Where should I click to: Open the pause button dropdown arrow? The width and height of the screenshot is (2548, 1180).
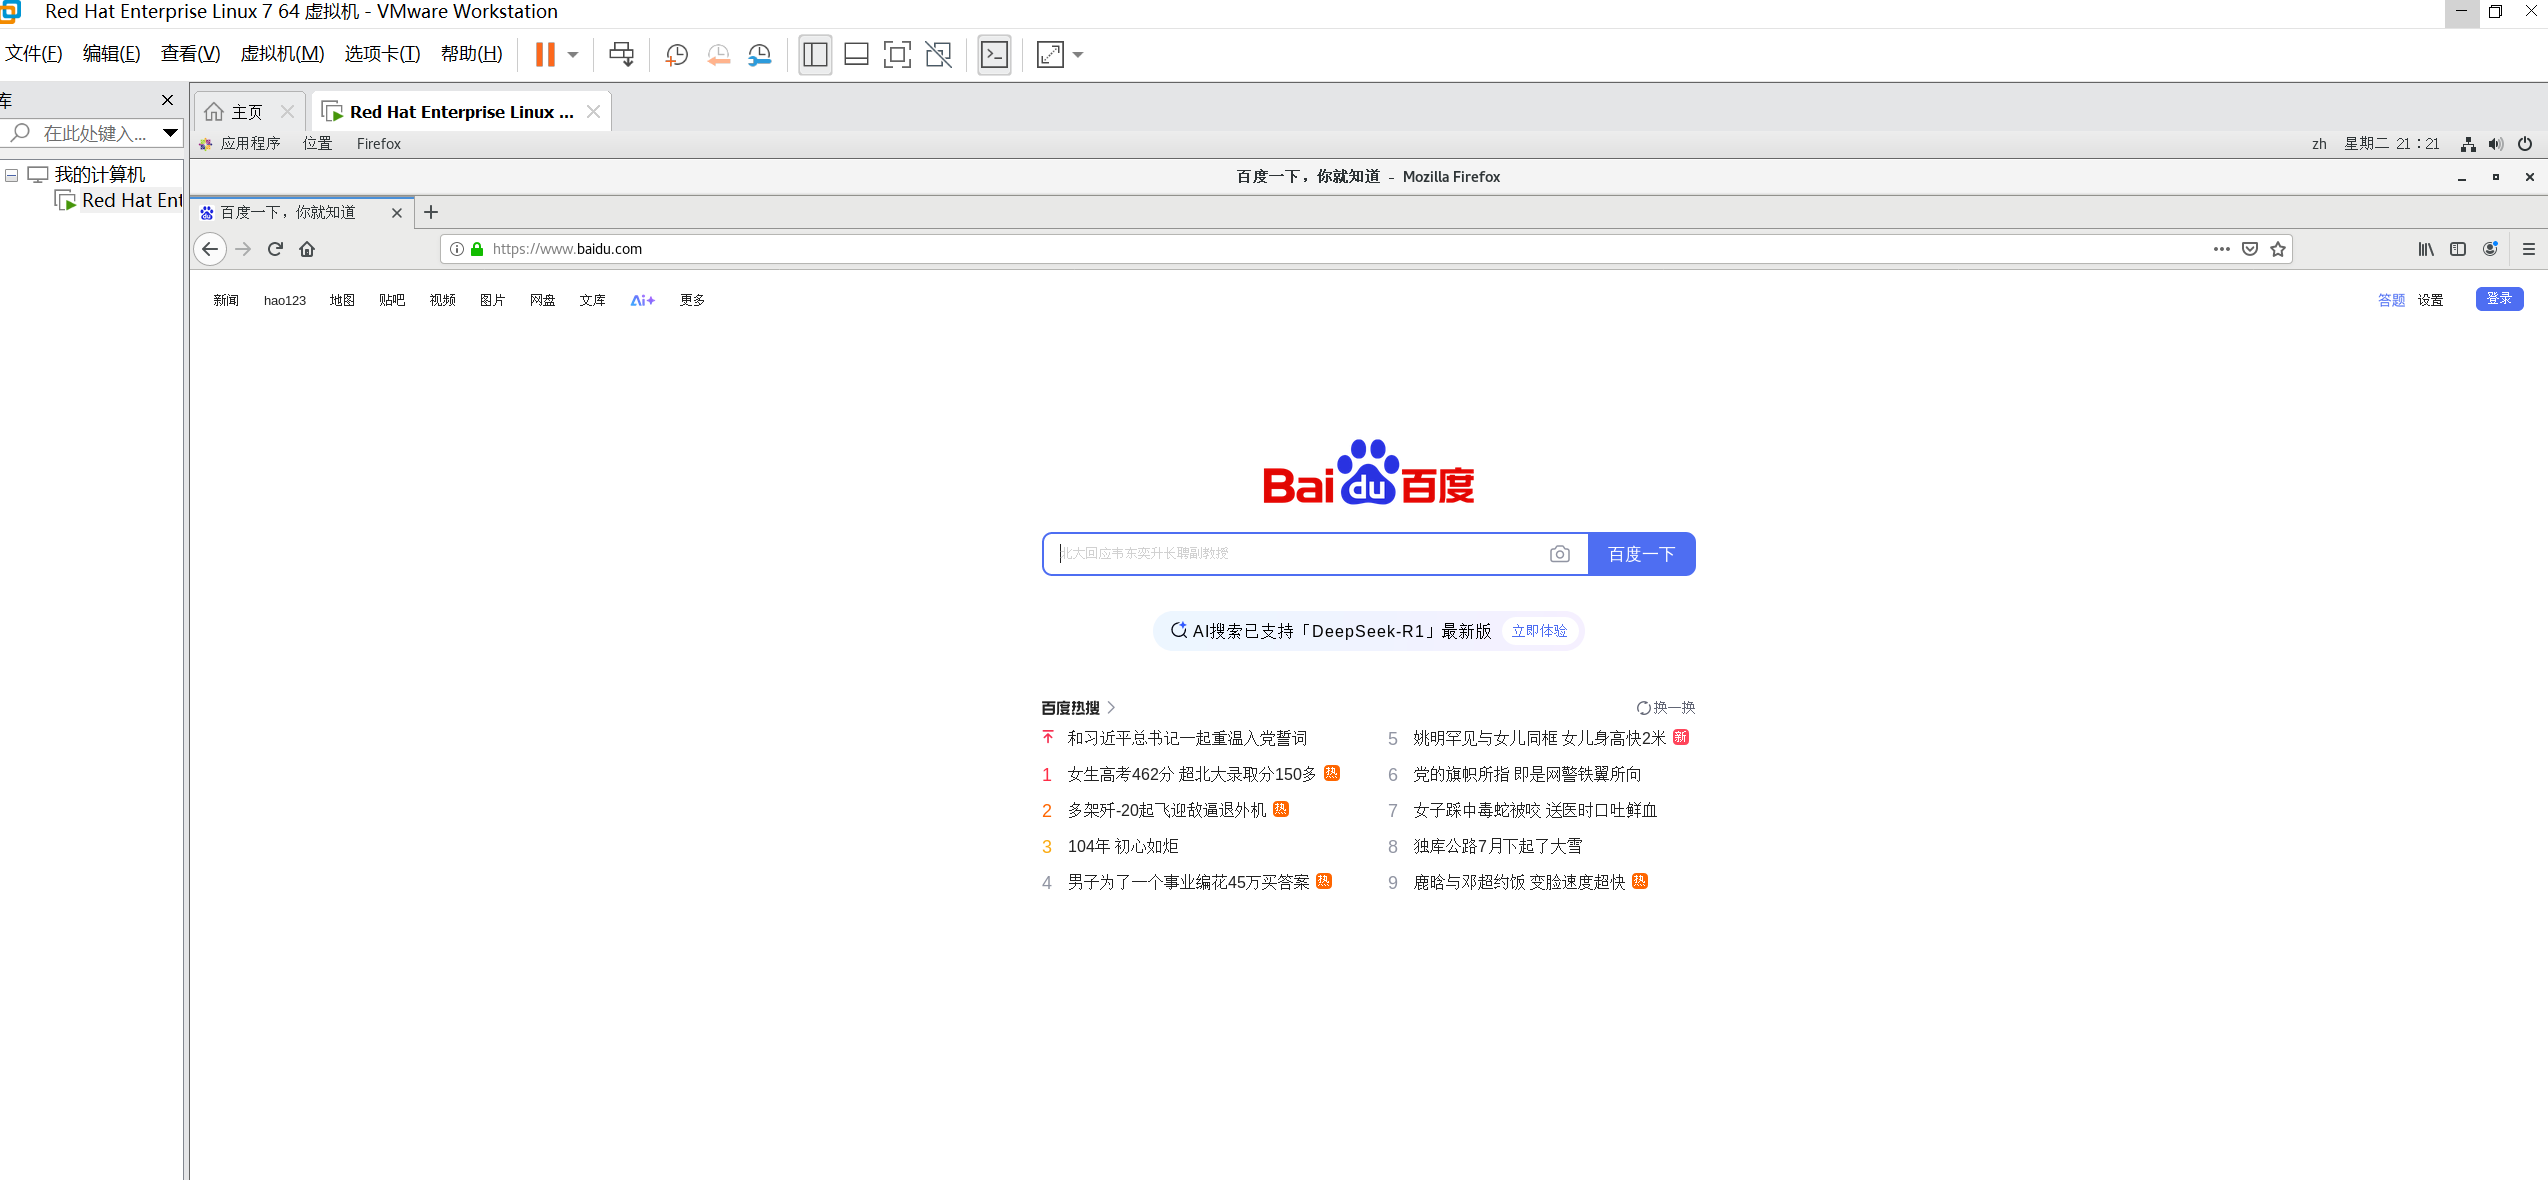[x=572, y=55]
